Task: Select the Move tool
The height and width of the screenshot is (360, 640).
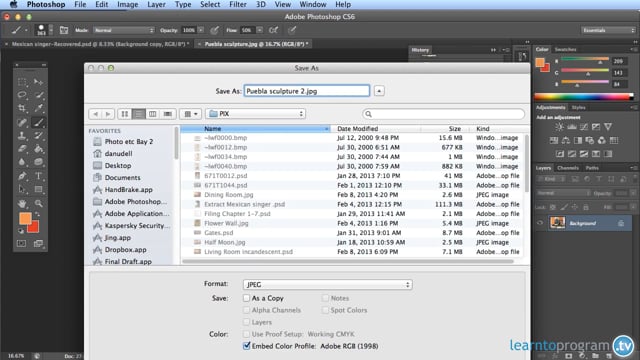Action: (38, 82)
